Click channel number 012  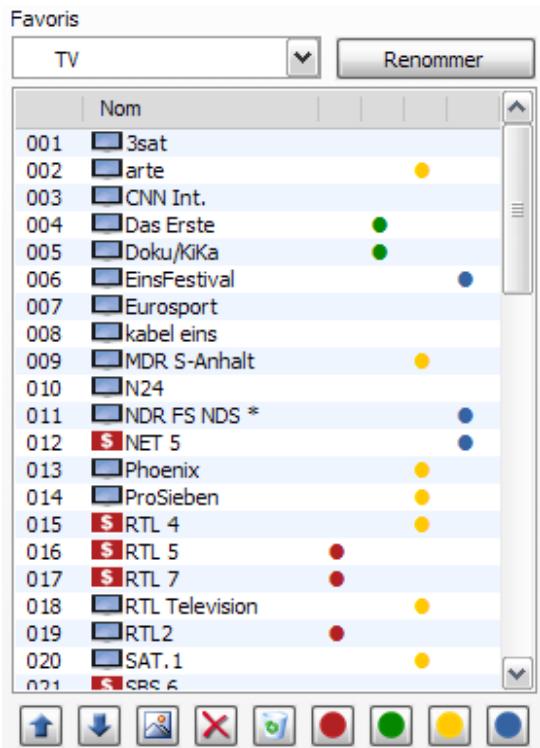(44, 443)
